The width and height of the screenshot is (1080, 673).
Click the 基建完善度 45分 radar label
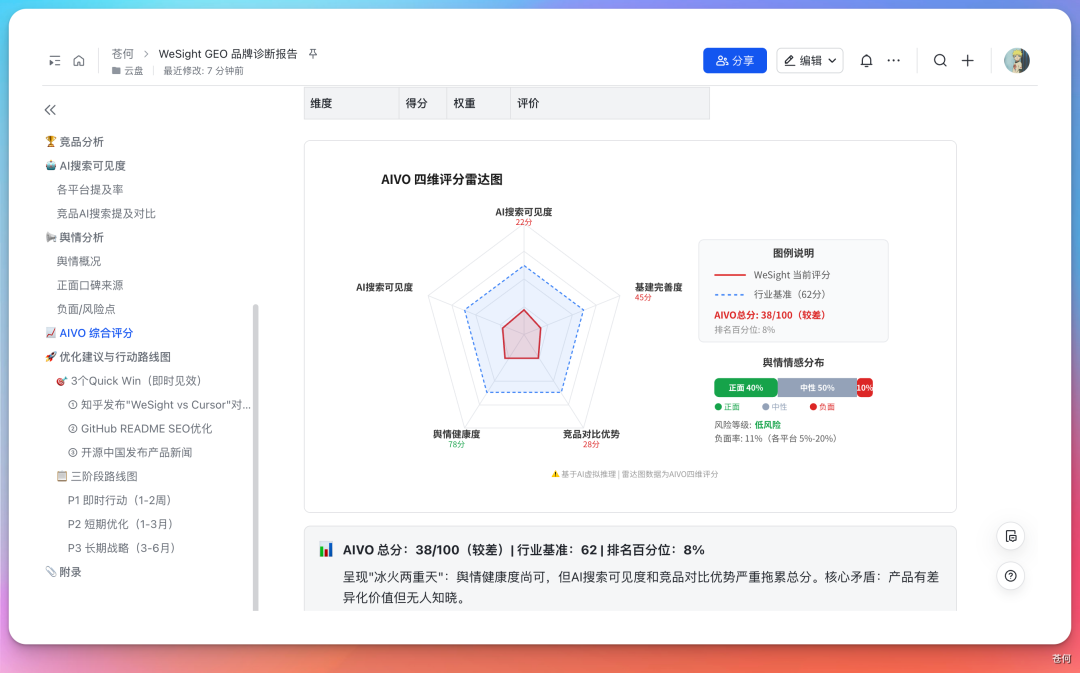tap(658, 291)
